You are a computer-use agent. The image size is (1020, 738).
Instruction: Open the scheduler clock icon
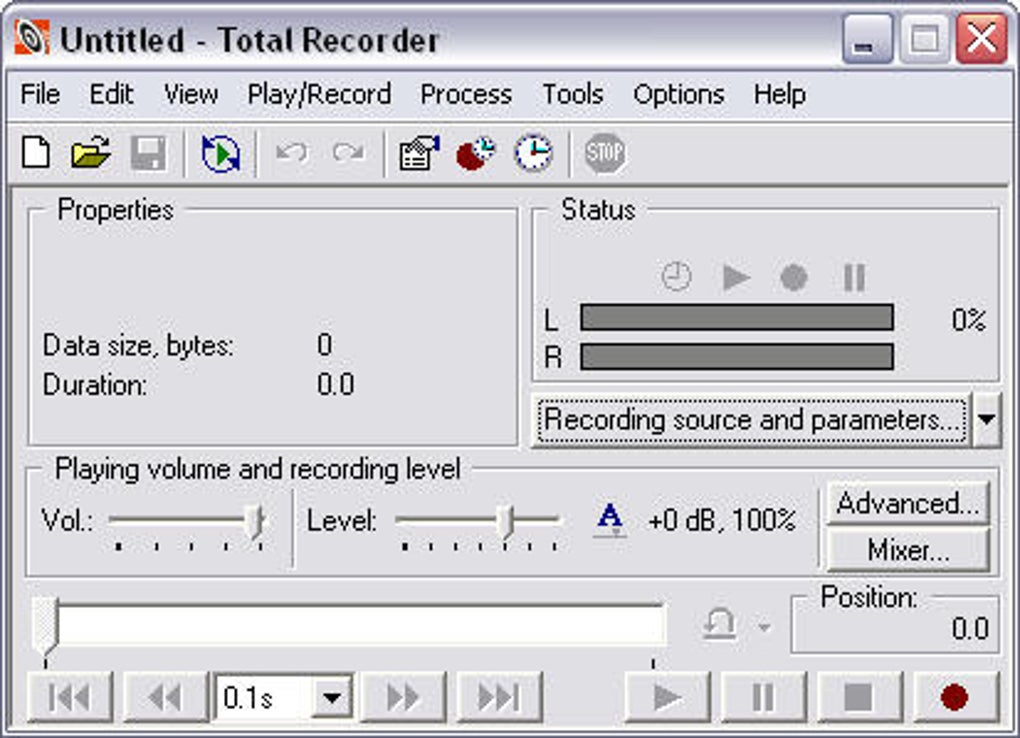point(533,153)
